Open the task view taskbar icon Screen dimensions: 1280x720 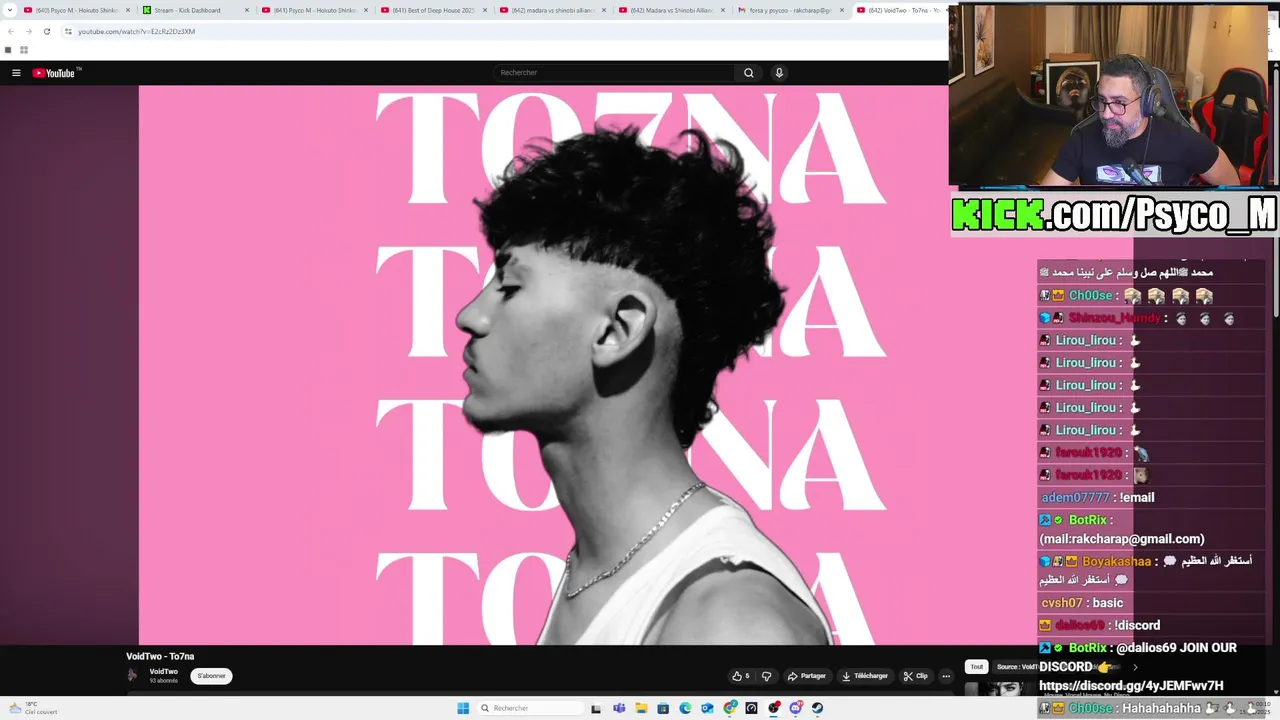596,708
